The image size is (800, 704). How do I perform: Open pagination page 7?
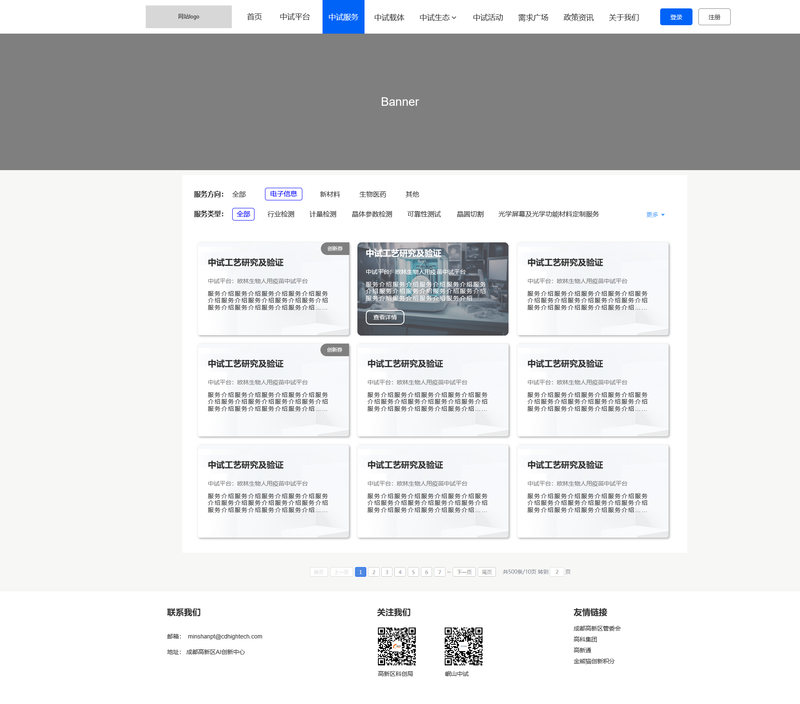point(440,572)
